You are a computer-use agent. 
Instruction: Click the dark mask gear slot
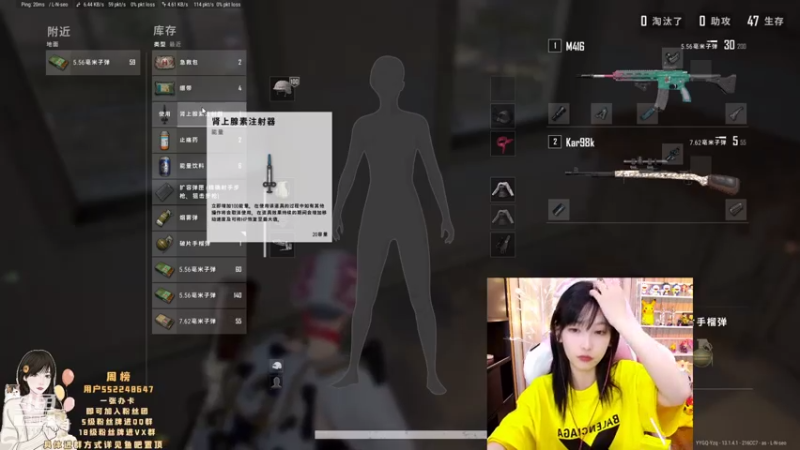tap(503, 116)
